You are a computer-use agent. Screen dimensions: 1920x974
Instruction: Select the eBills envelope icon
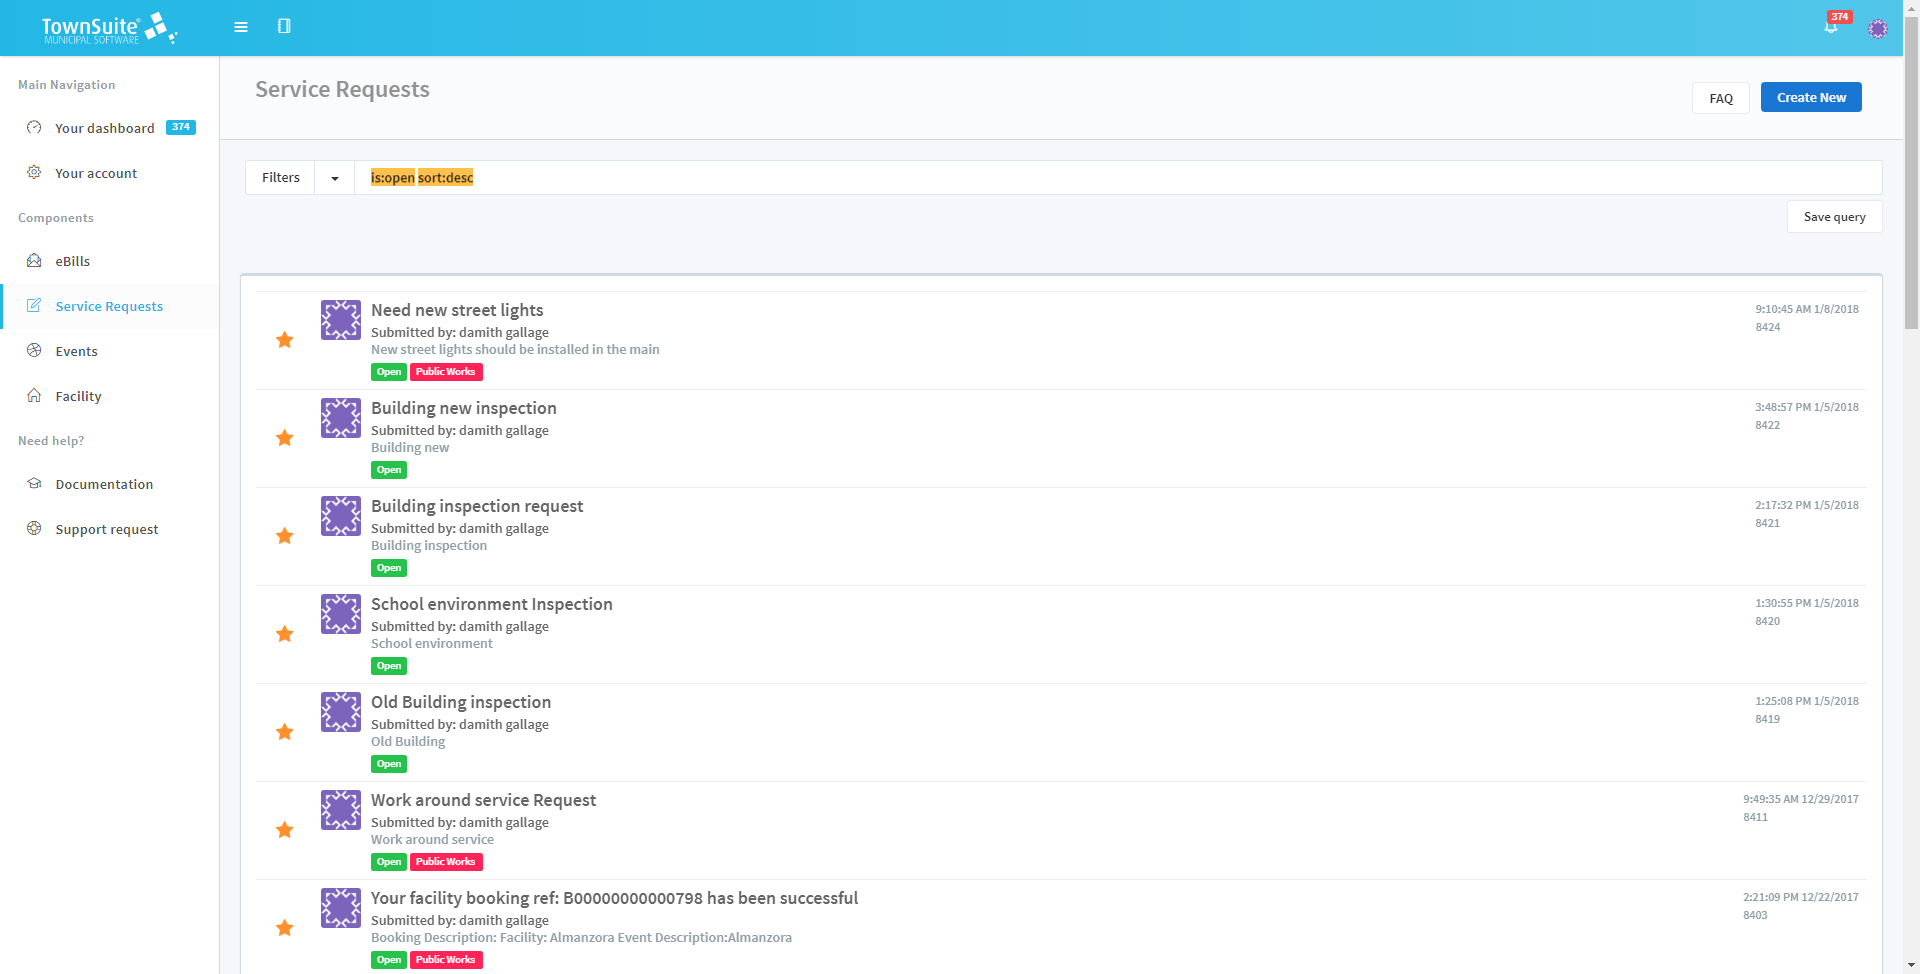point(34,260)
